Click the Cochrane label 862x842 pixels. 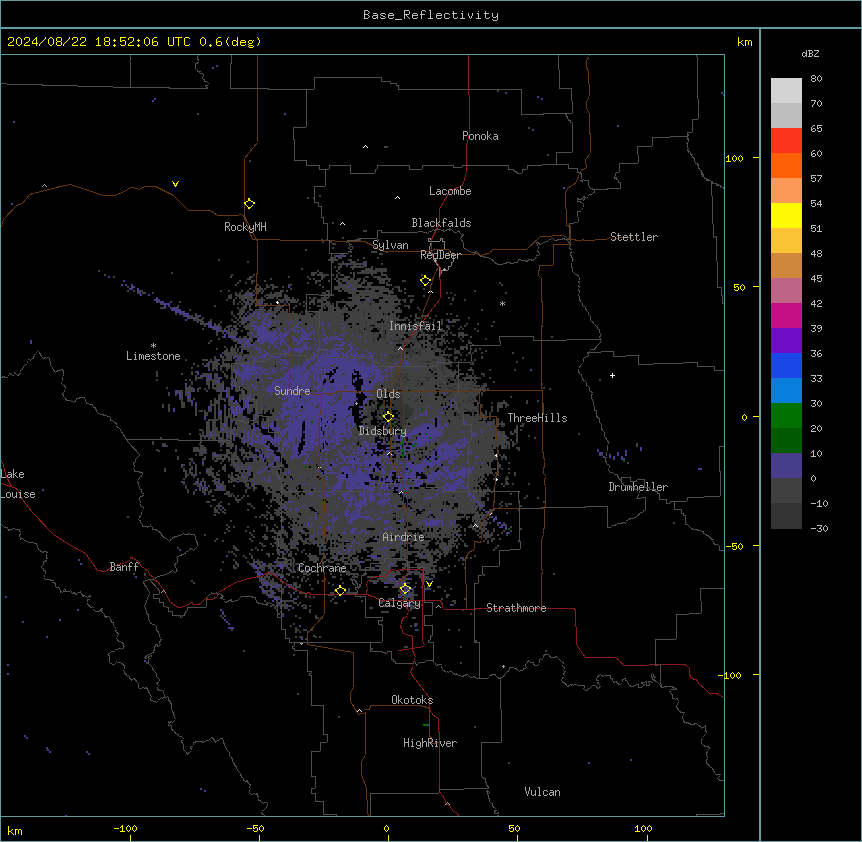(x=322, y=568)
